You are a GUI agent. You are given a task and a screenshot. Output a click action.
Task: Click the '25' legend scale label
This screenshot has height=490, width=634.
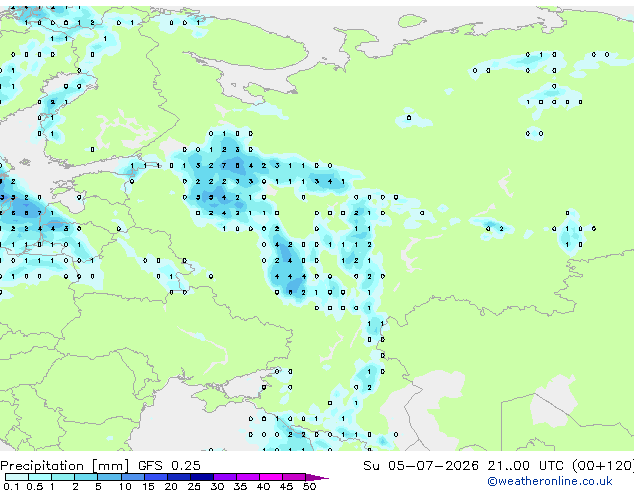pyautogui.click(x=194, y=486)
